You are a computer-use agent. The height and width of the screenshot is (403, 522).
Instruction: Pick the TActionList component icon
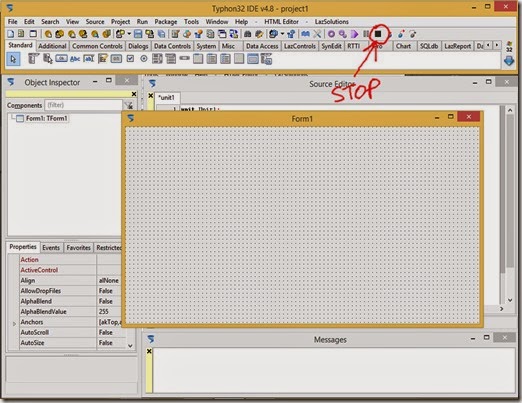(x=266, y=59)
